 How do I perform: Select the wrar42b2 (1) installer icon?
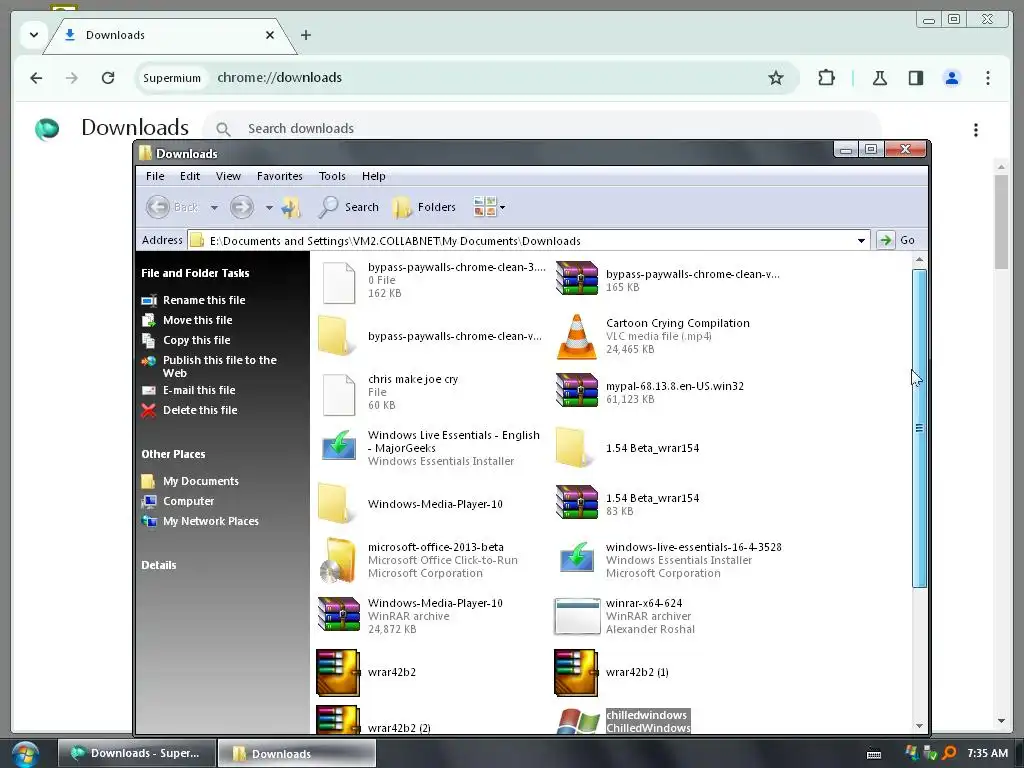pyautogui.click(x=576, y=673)
